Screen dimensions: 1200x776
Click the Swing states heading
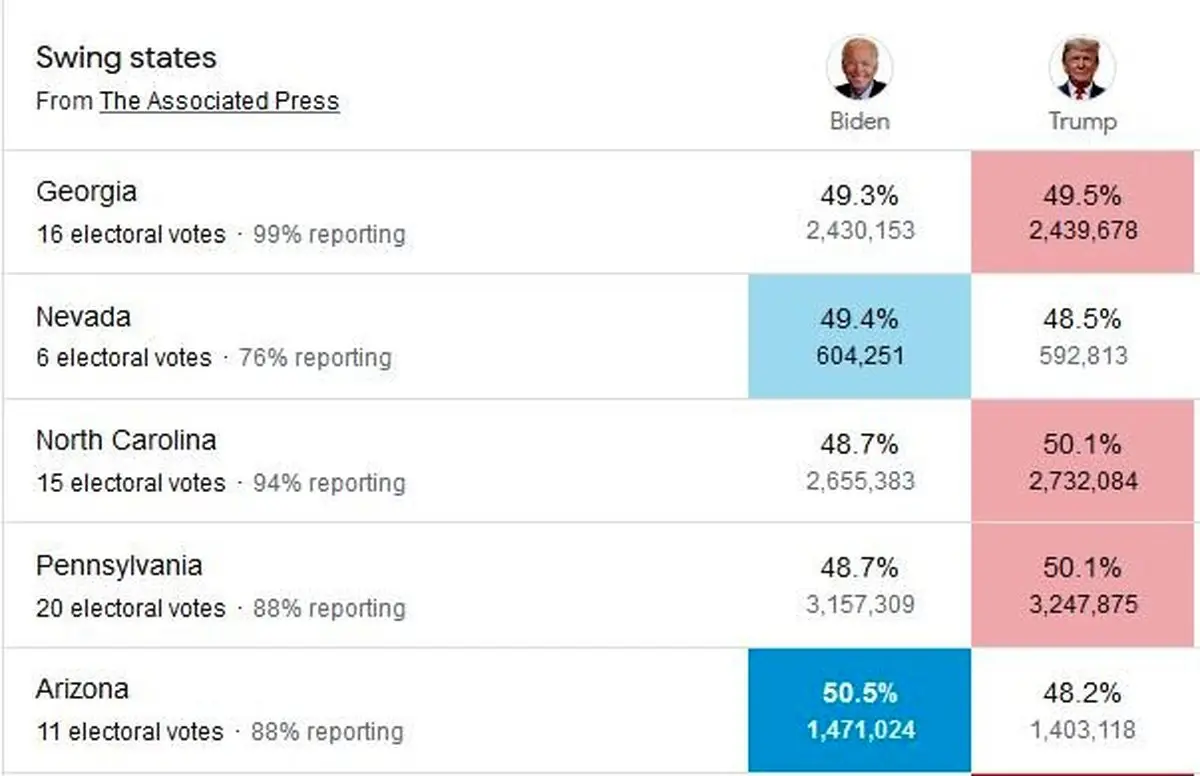pyautogui.click(x=126, y=57)
